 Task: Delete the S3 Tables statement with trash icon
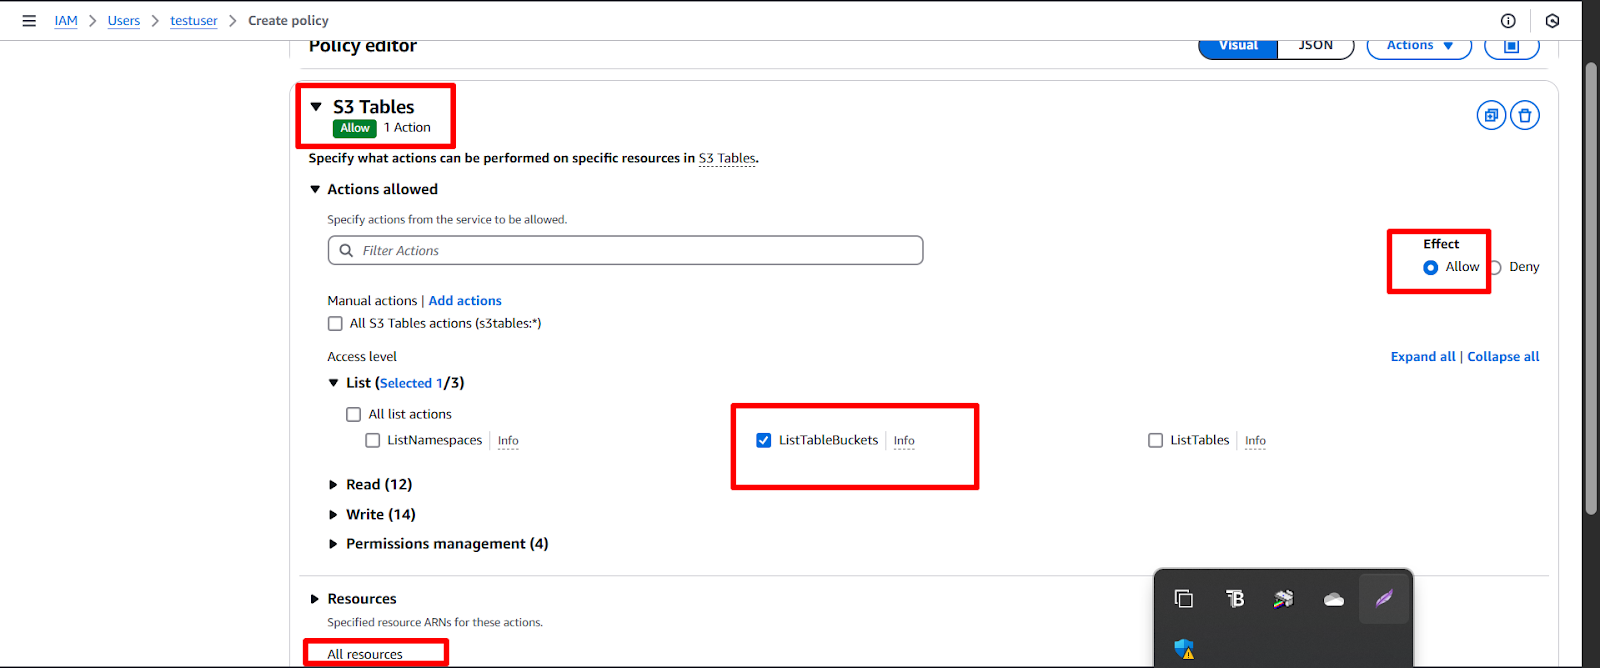click(1524, 115)
